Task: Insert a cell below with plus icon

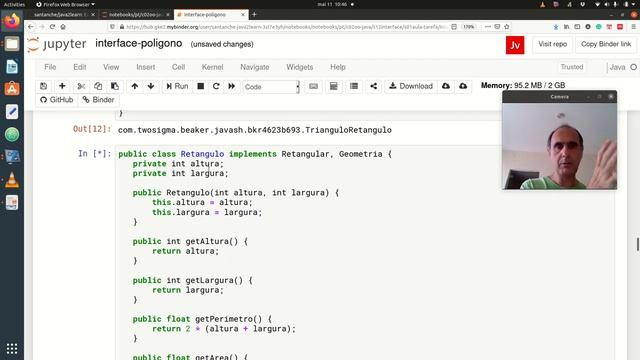Action: pyautogui.click(x=62, y=86)
